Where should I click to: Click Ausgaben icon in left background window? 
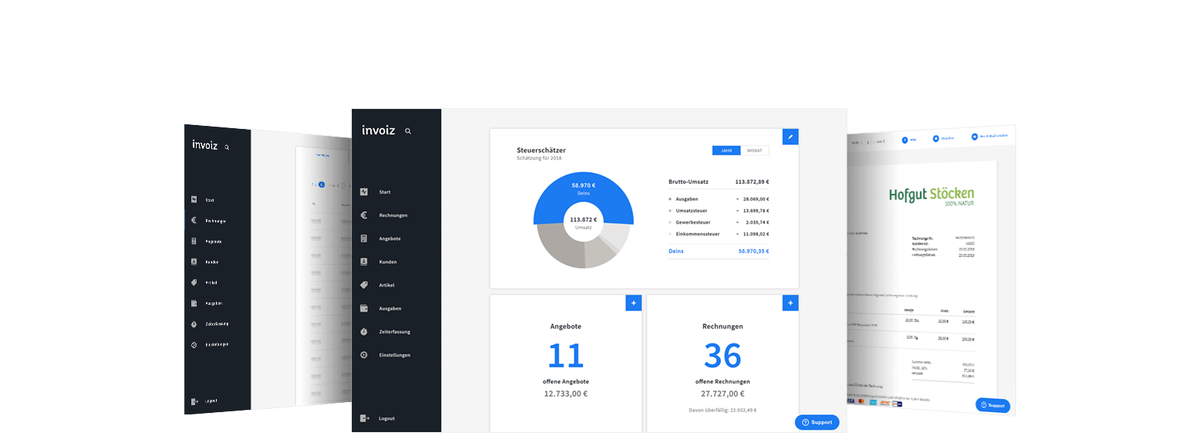194,303
